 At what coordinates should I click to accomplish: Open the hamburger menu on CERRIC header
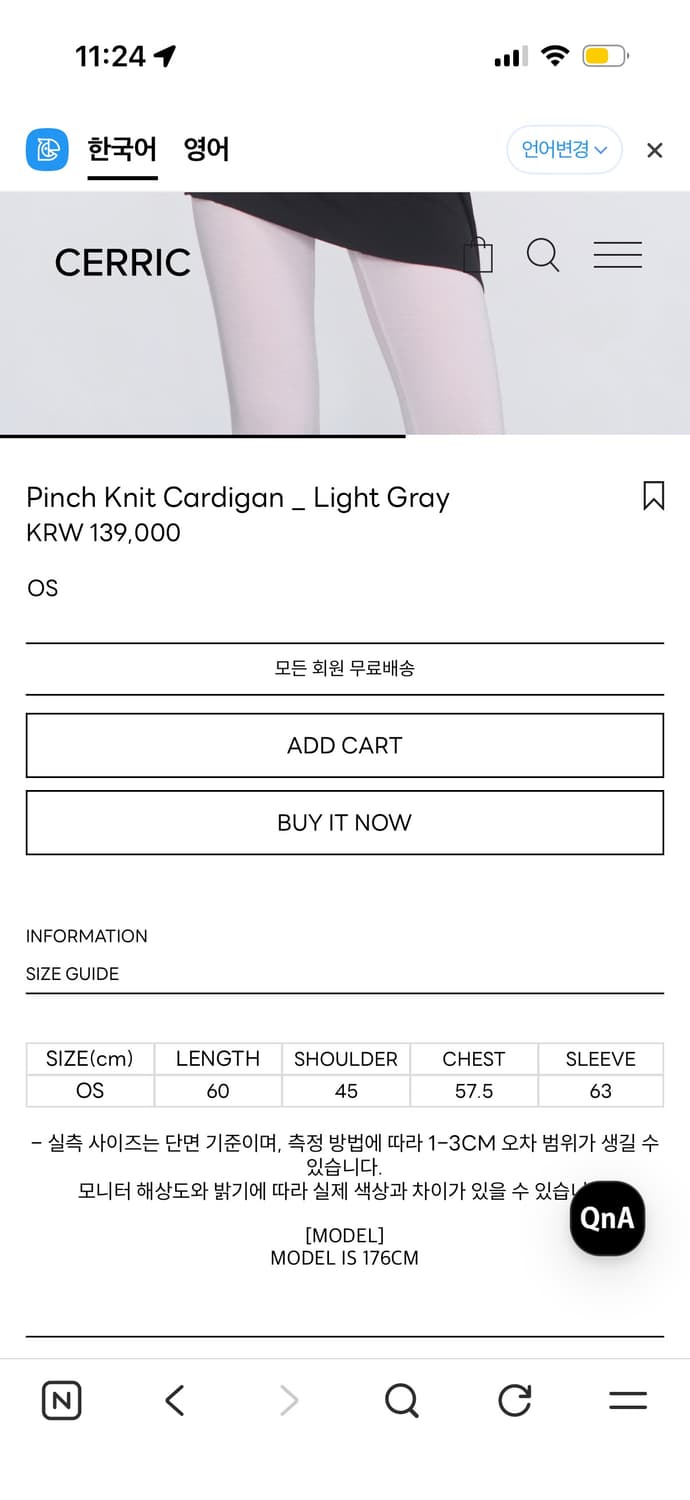[618, 256]
